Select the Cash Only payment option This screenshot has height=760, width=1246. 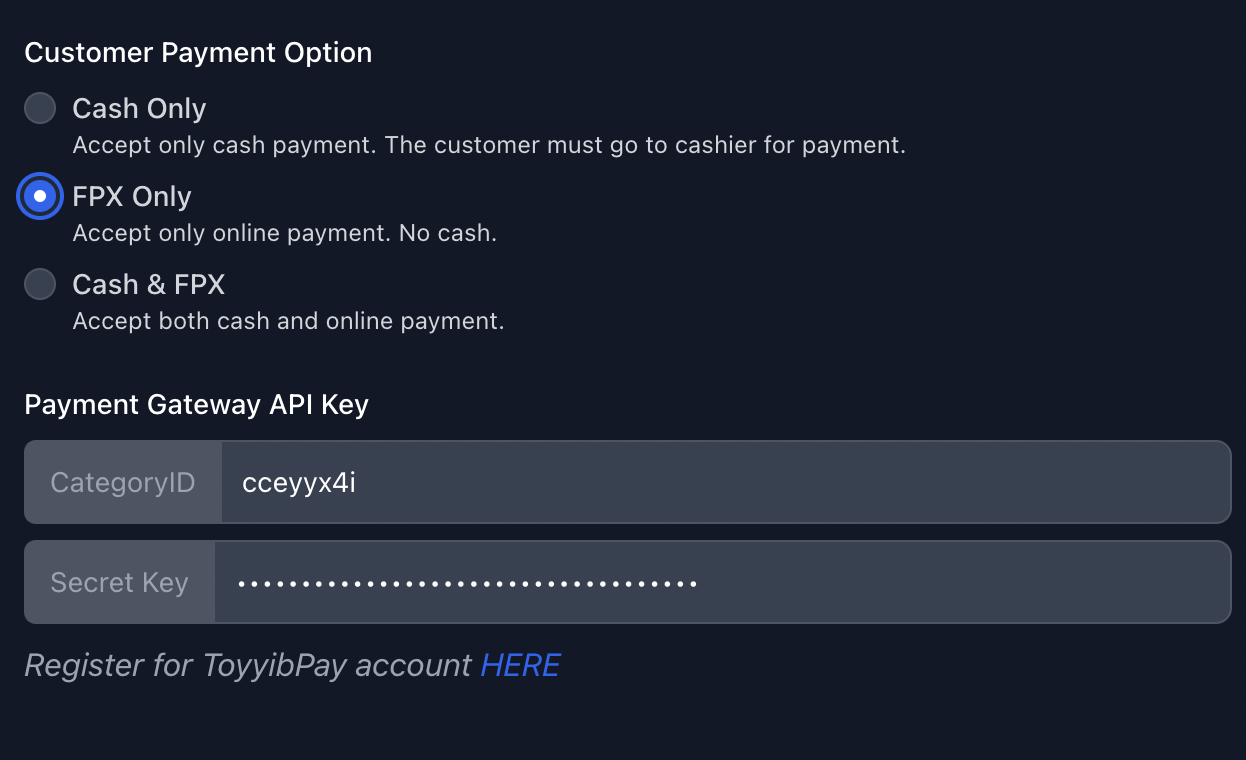coord(39,108)
